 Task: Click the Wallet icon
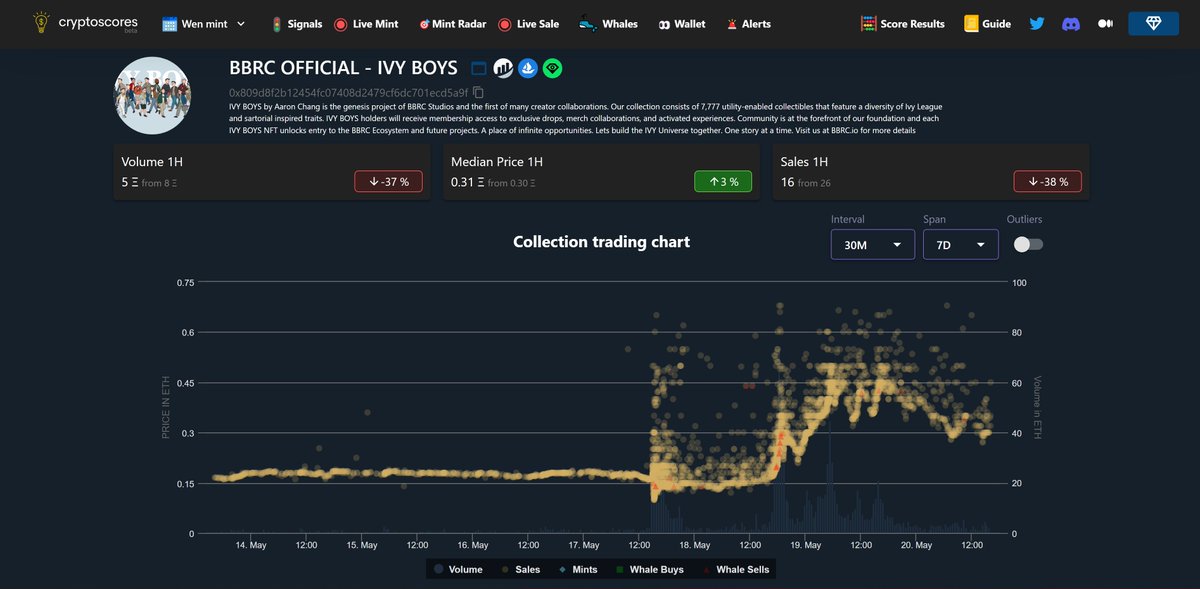pos(664,24)
